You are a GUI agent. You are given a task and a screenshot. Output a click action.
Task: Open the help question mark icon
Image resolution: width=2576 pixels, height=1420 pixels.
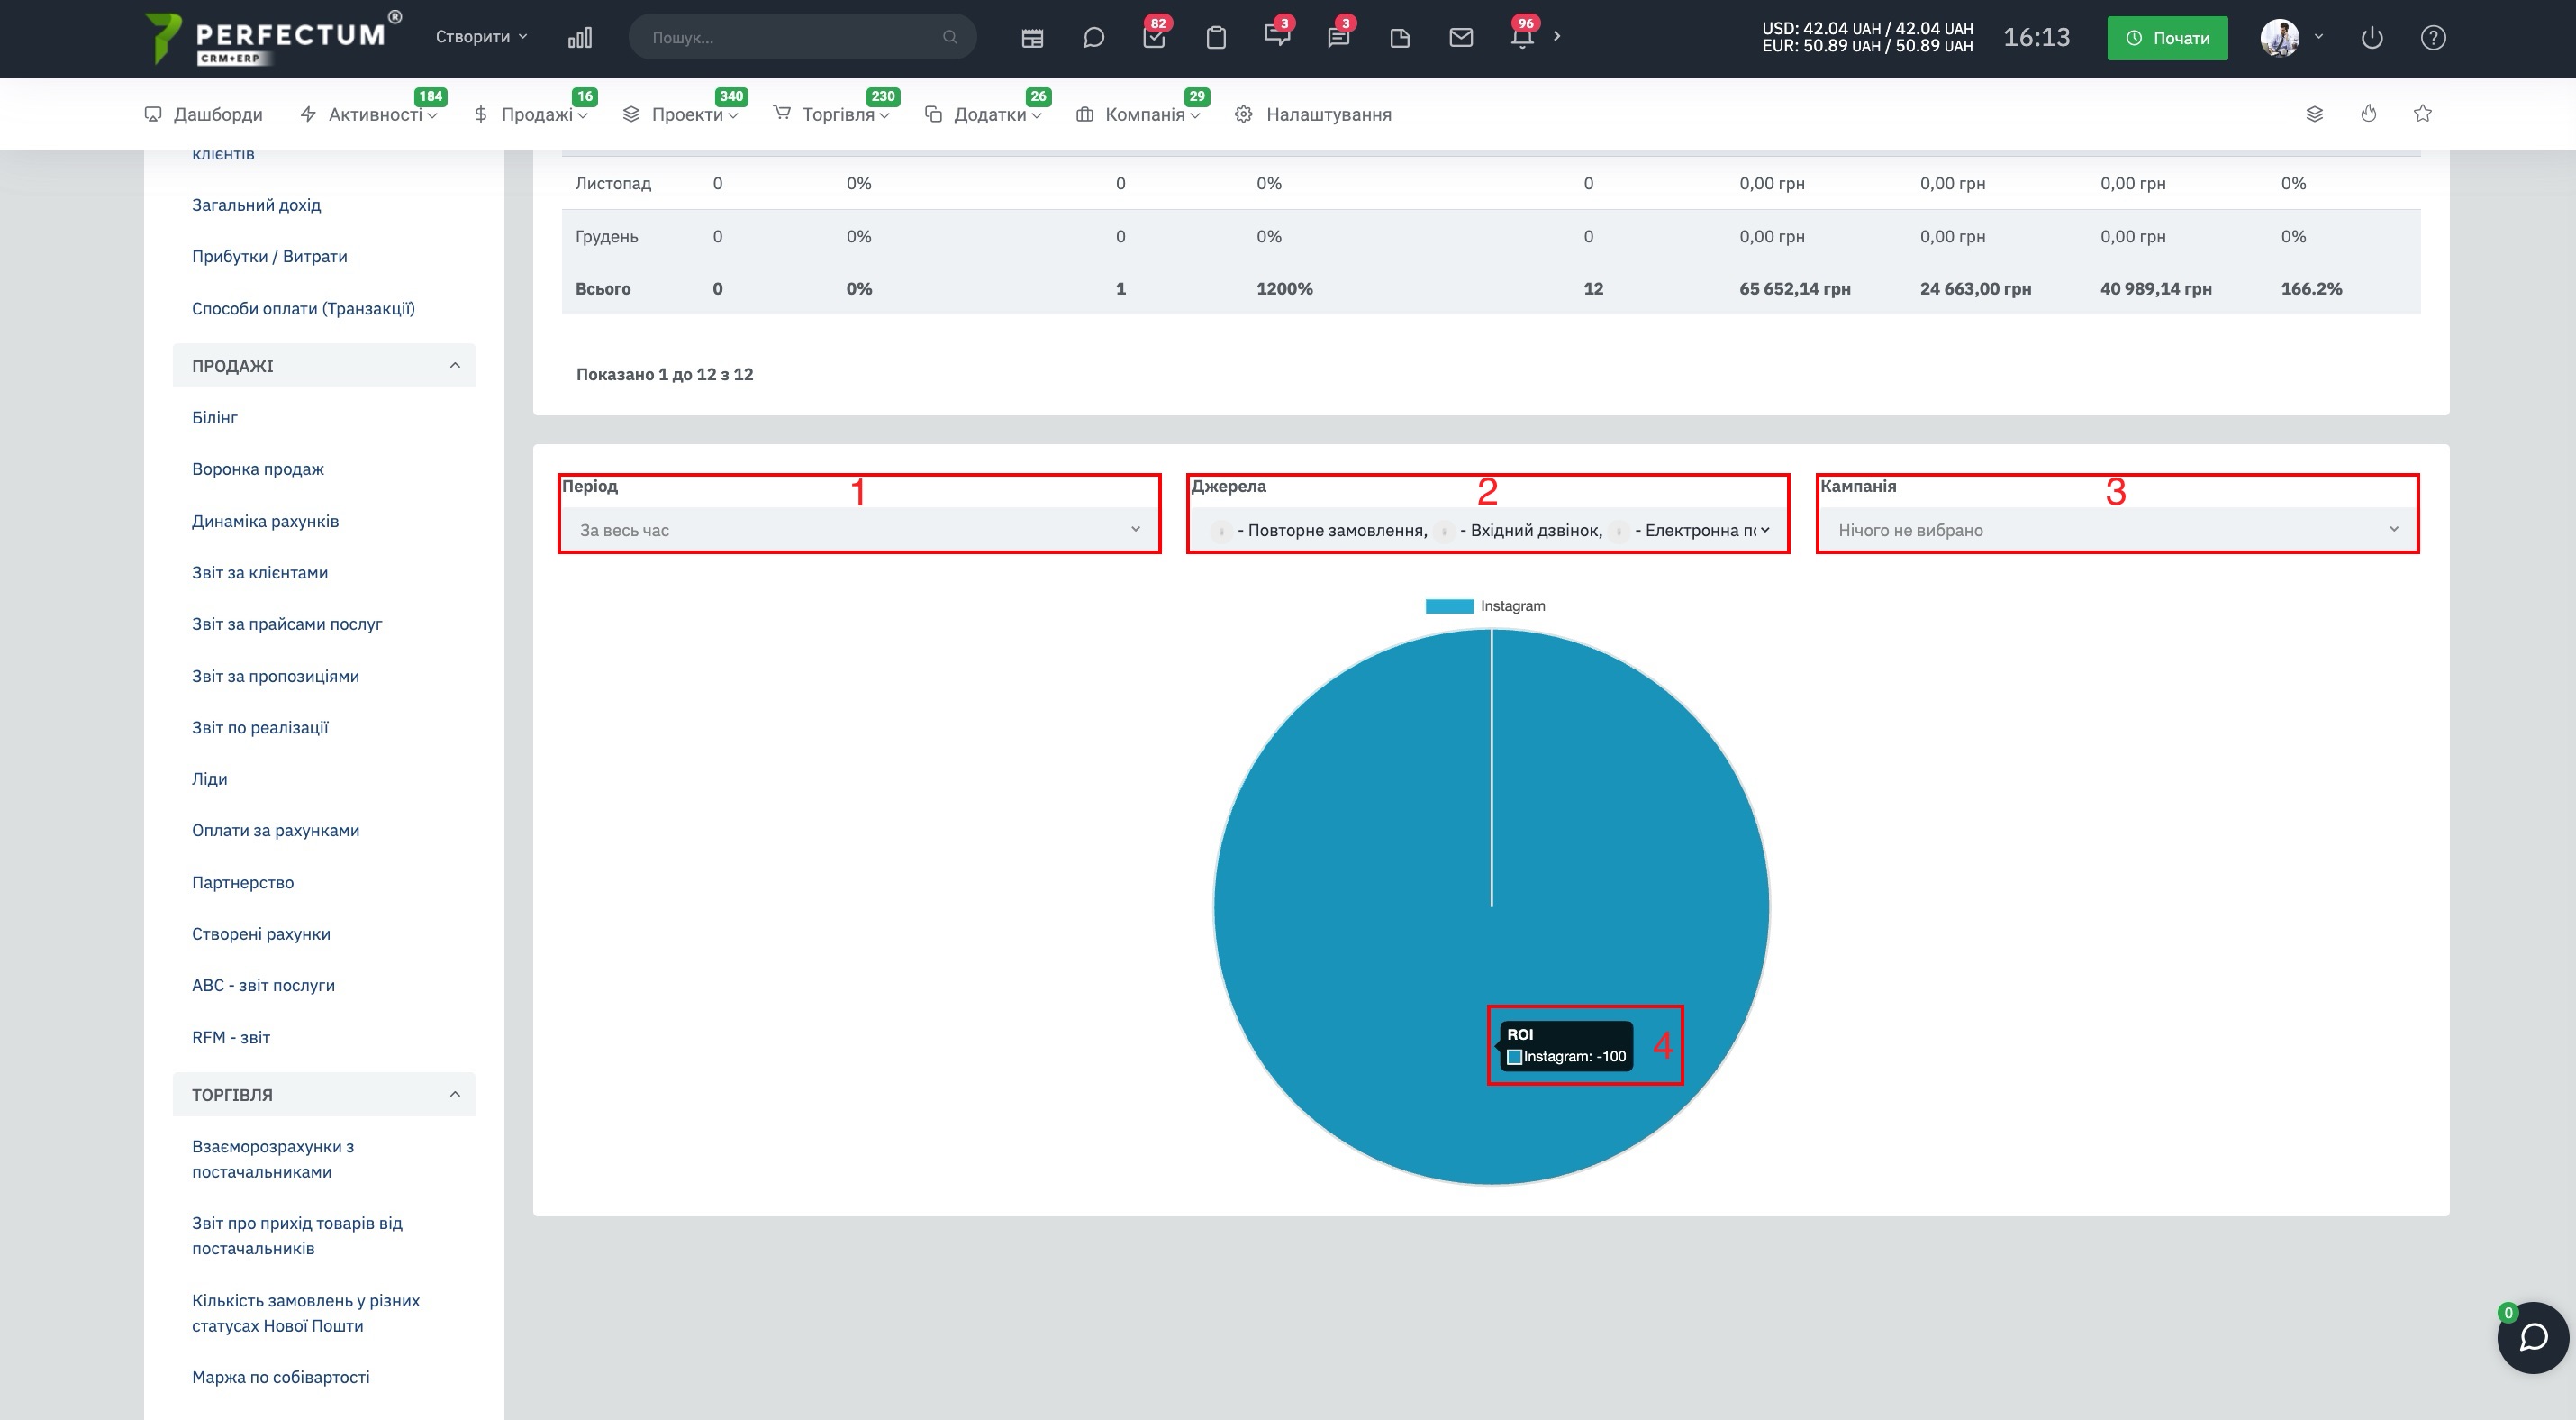click(x=2433, y=38)
